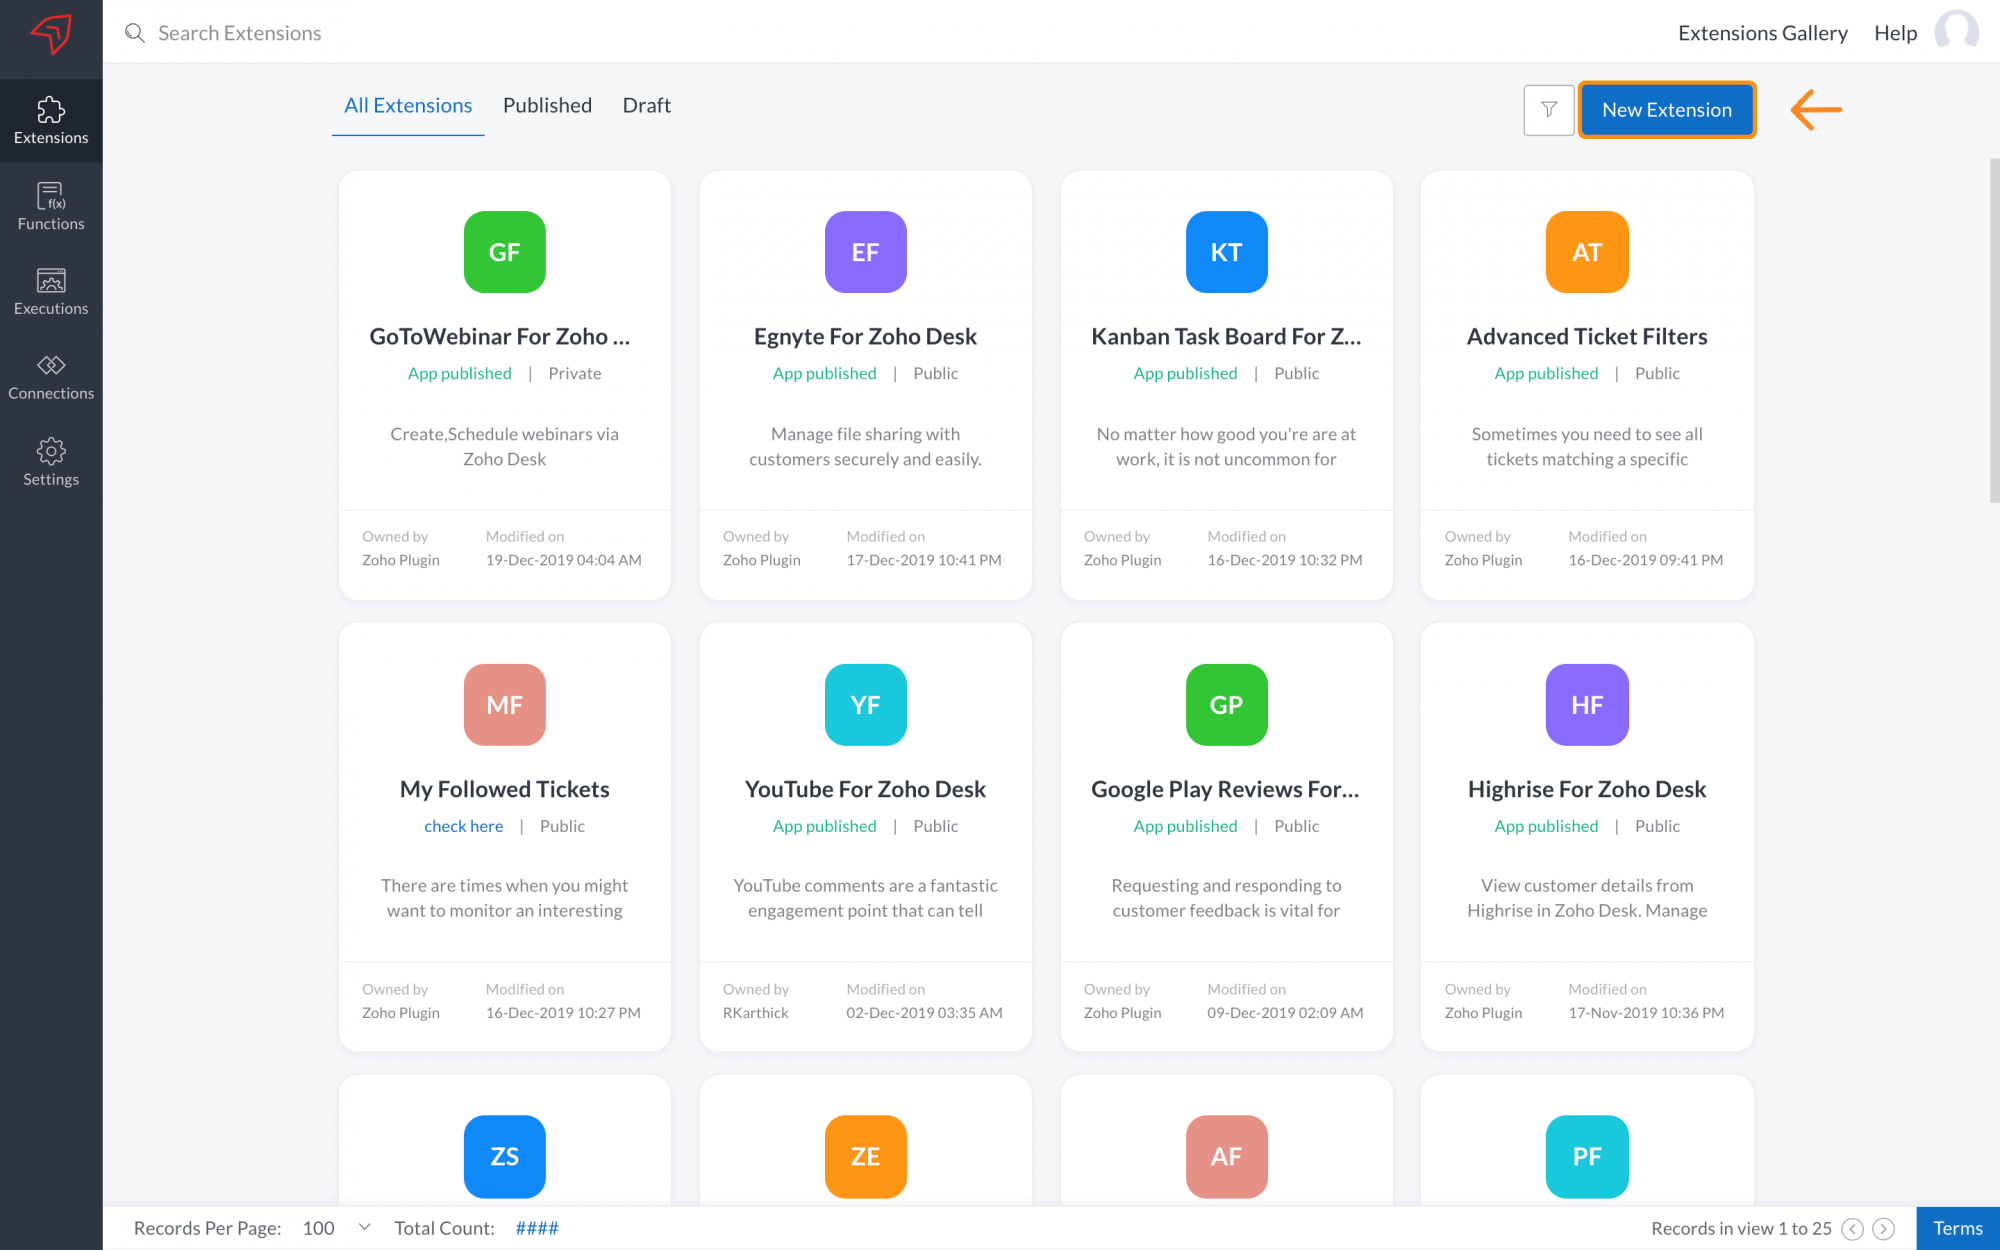Click the Terms button

pos(1957,1228)
